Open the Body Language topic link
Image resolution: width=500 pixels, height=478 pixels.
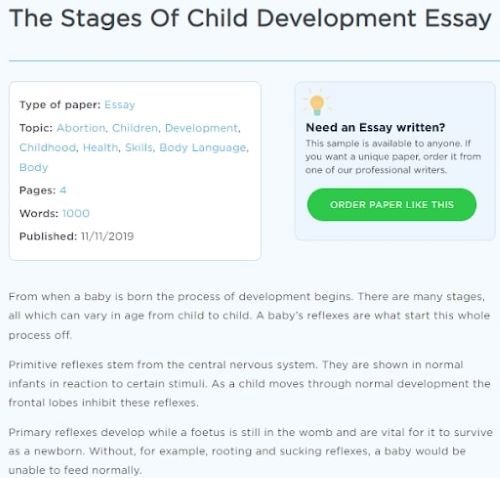(203, 148)
